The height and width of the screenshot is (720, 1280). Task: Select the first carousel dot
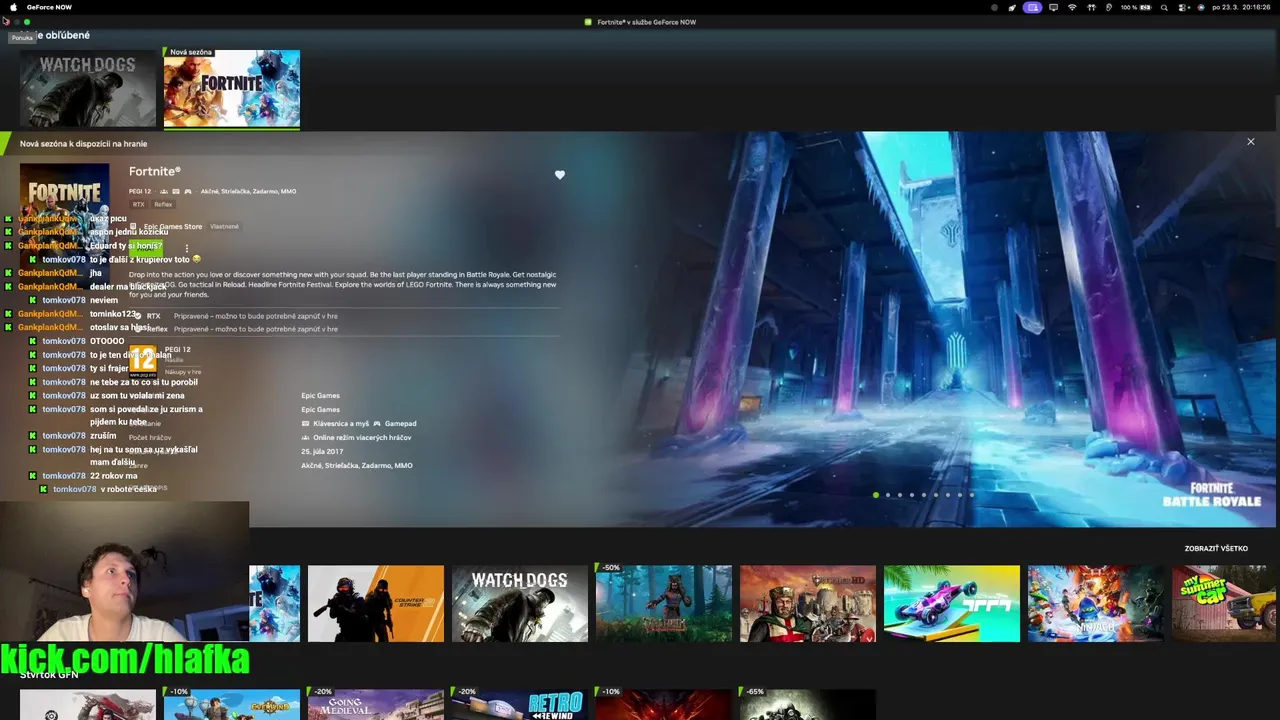876,495
